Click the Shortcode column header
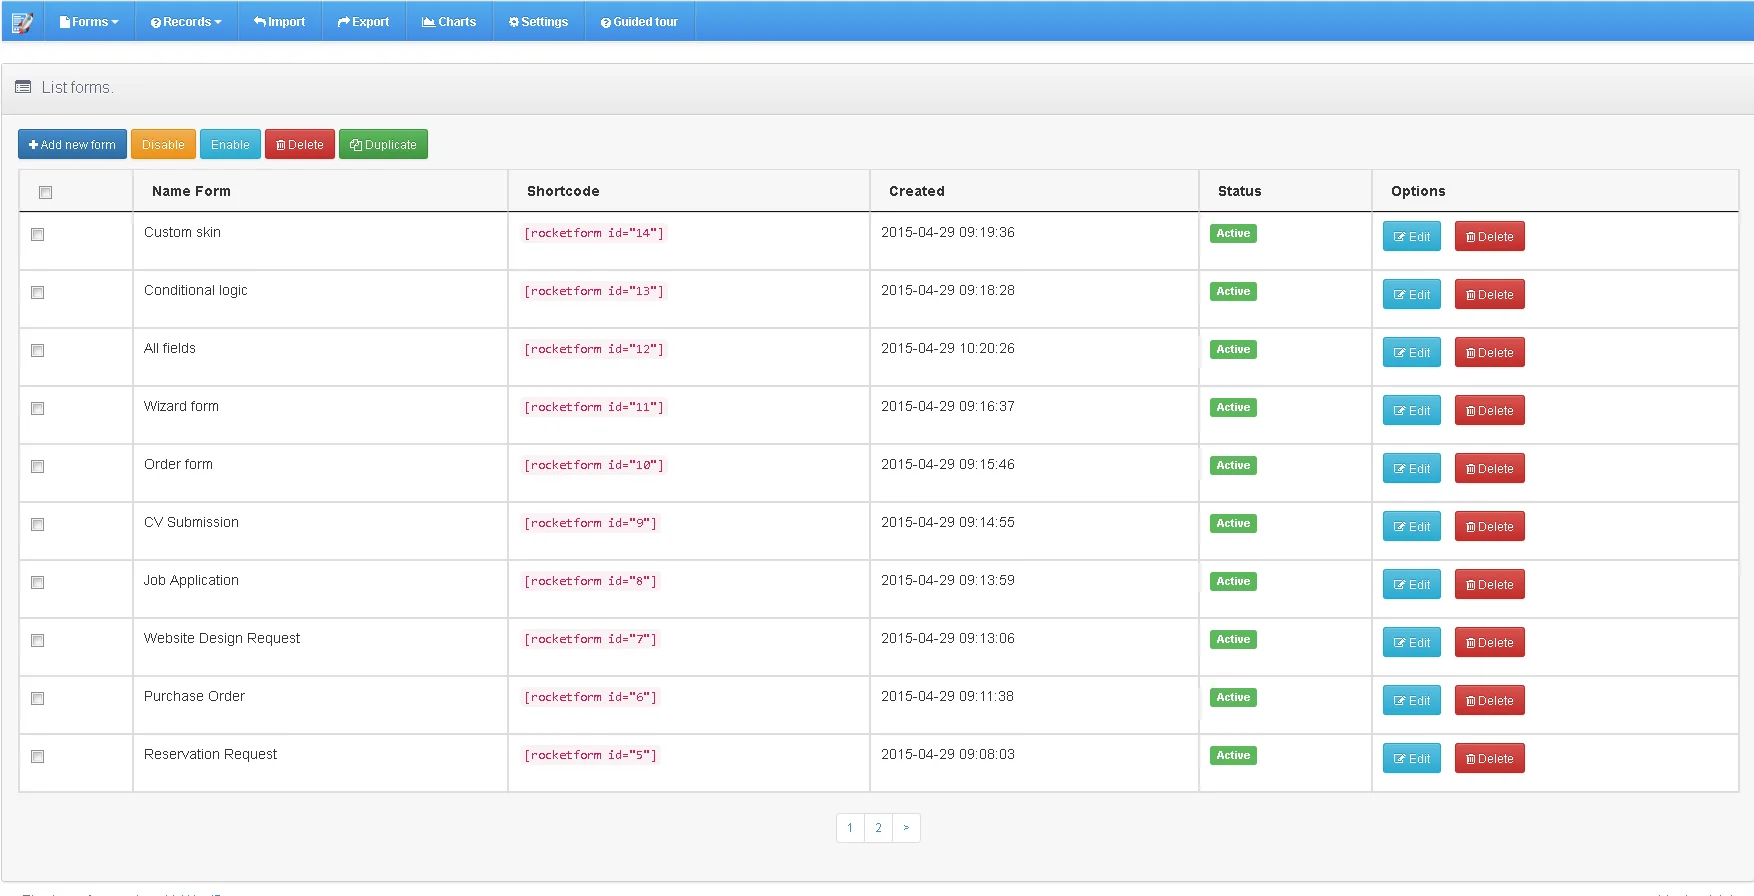1754x896 pixels. click(563, 191)
